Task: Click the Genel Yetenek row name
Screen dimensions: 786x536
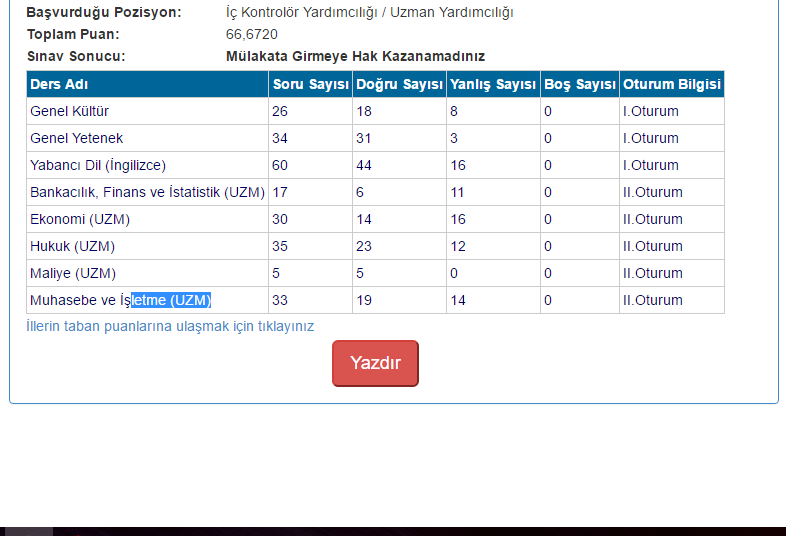Action: pyautogui.click(x=77, y=138)
